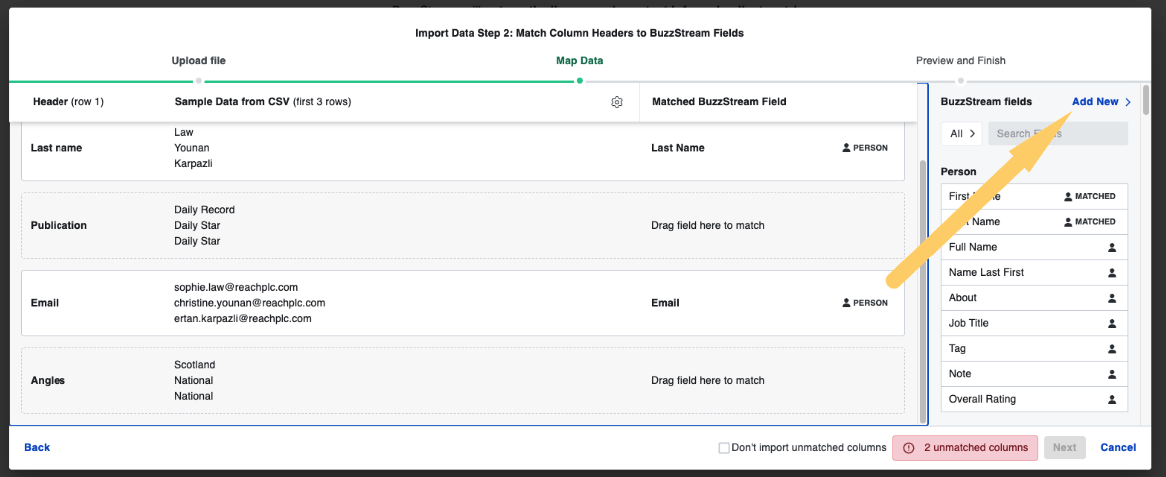Image resolution: width=1166 pixels, height=477 pixels.
Task: Click the Next button
Action: coord(1064,448)
